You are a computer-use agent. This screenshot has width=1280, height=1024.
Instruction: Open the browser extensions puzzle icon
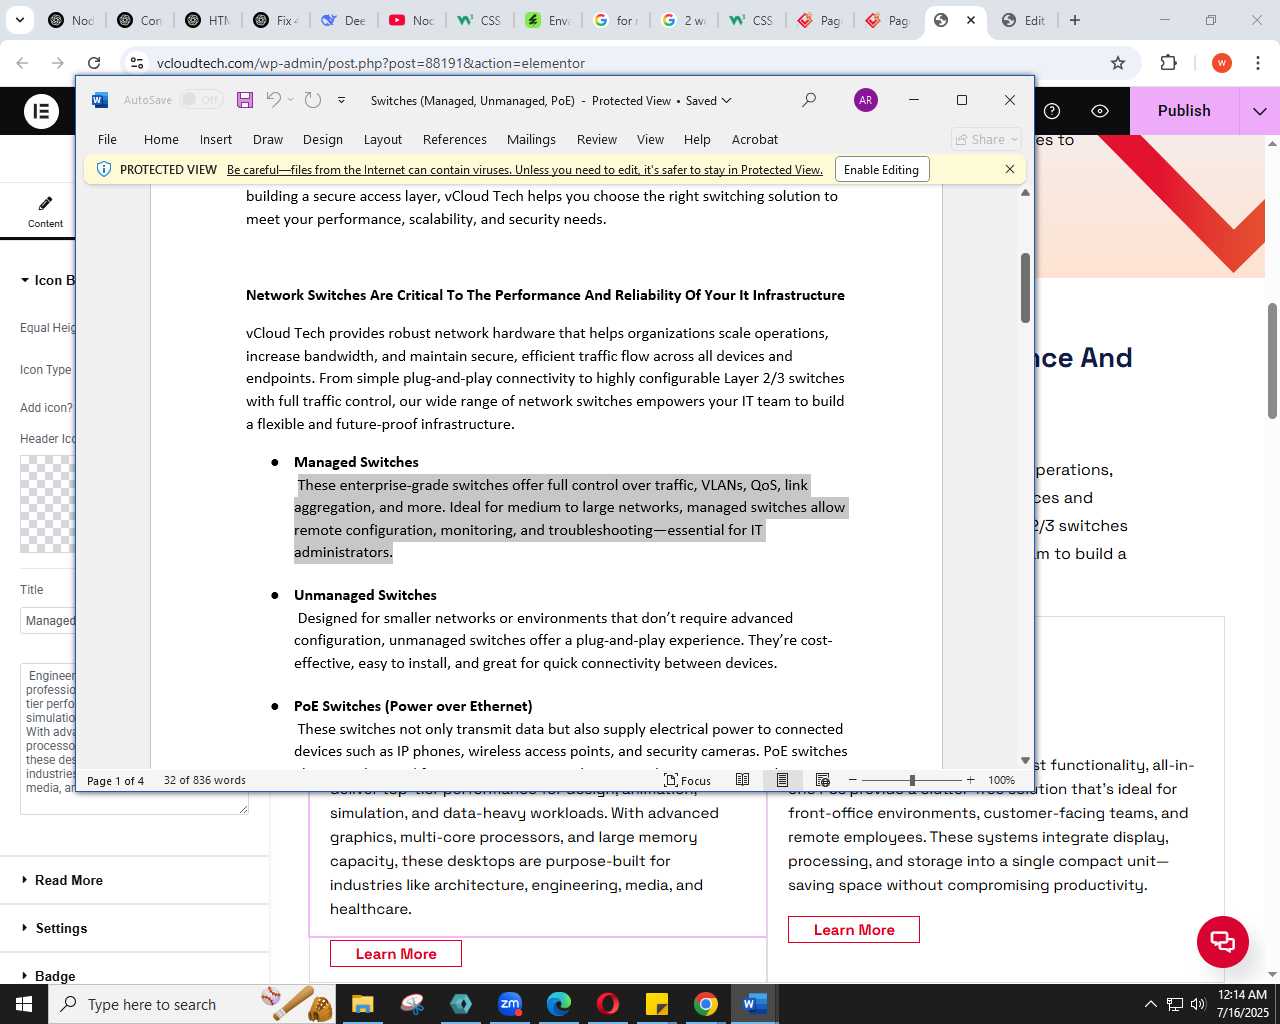pos(1168,63)
